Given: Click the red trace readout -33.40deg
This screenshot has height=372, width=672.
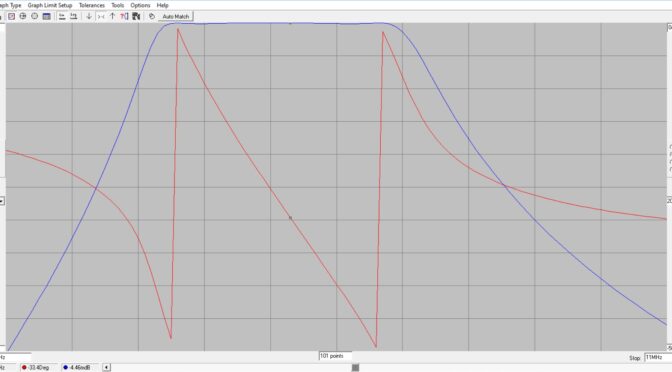Looking at the screenshot, I should 38,368.
